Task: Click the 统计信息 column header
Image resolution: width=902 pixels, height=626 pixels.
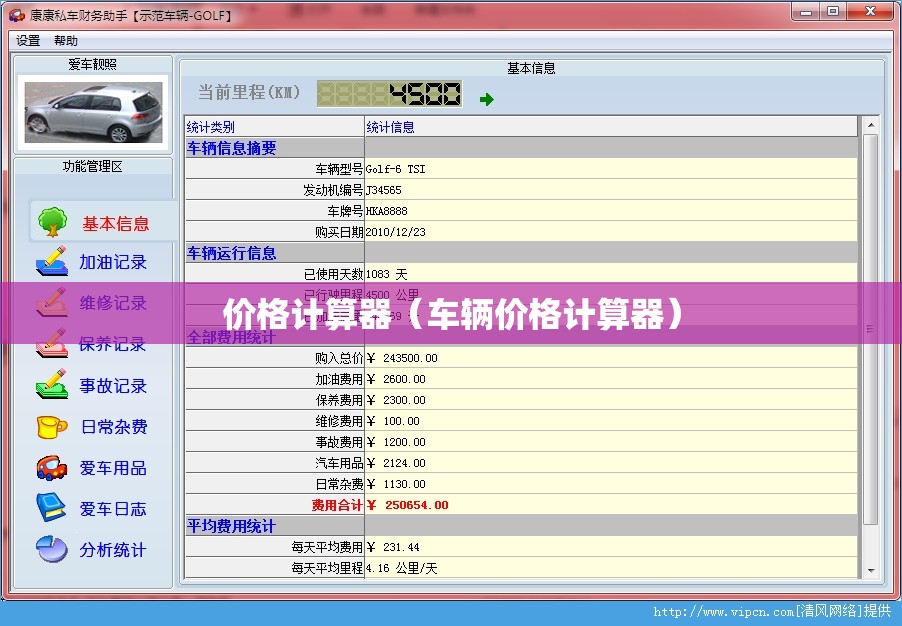Action: point(611,127)
